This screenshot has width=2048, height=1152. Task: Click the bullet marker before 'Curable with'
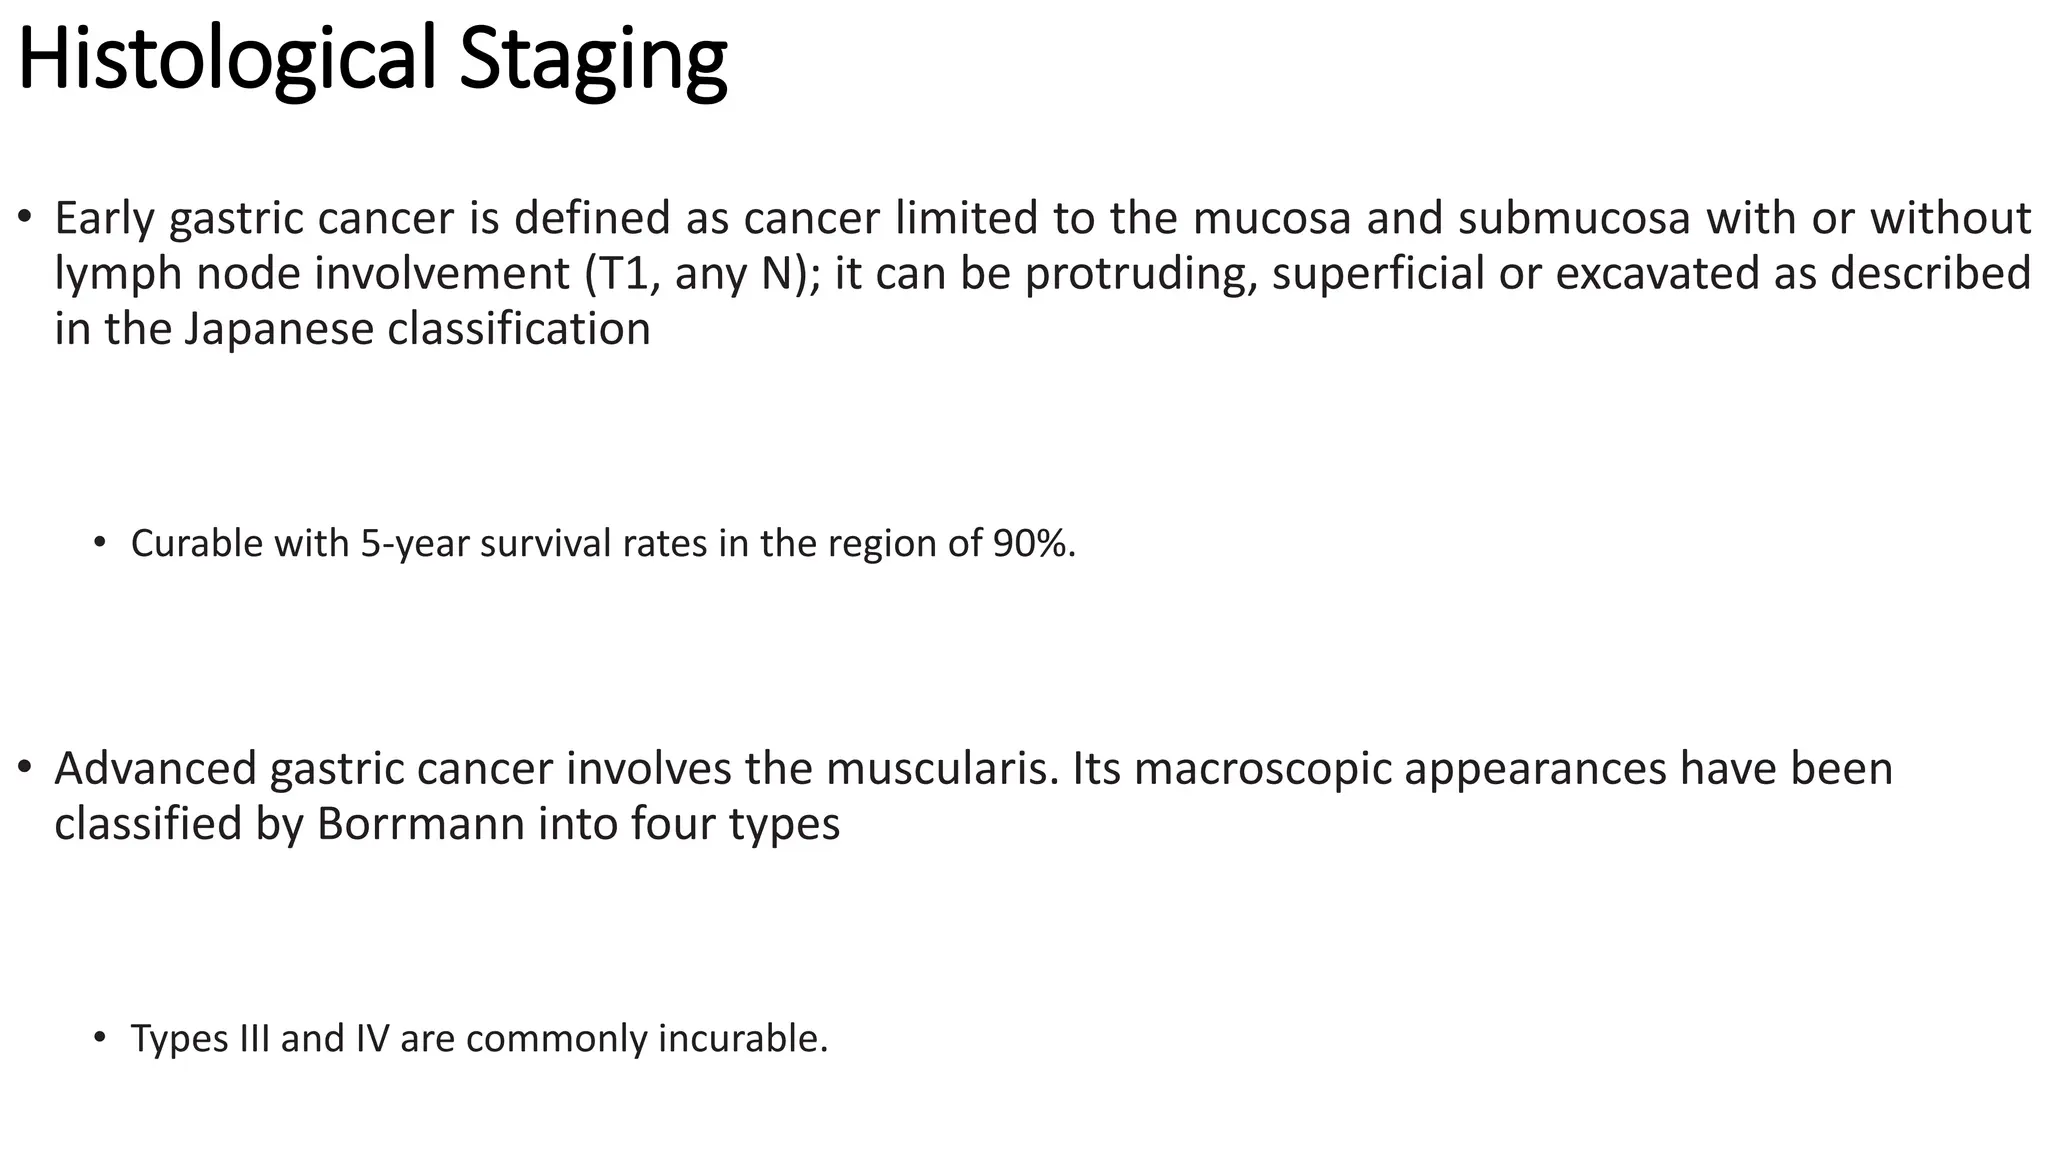coord(99,542)
